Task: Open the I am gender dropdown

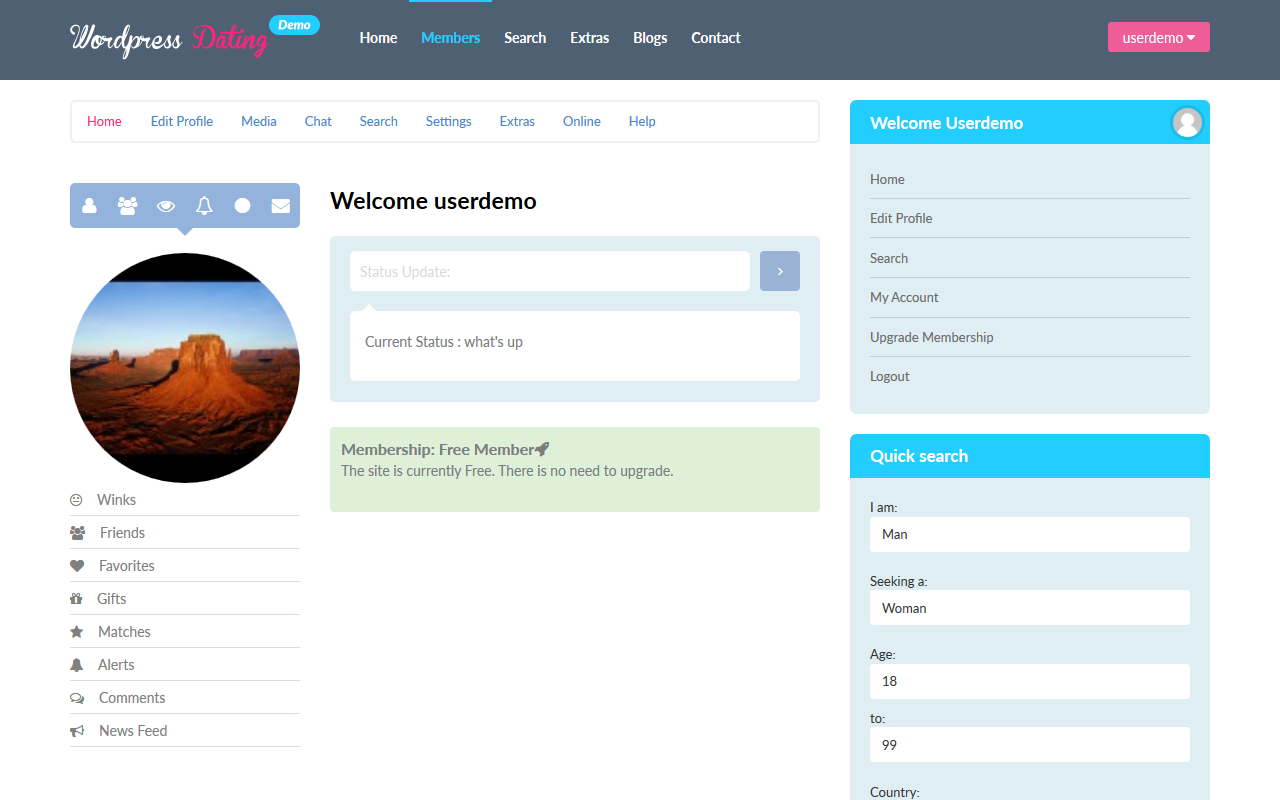Action: pos(1030,534)
